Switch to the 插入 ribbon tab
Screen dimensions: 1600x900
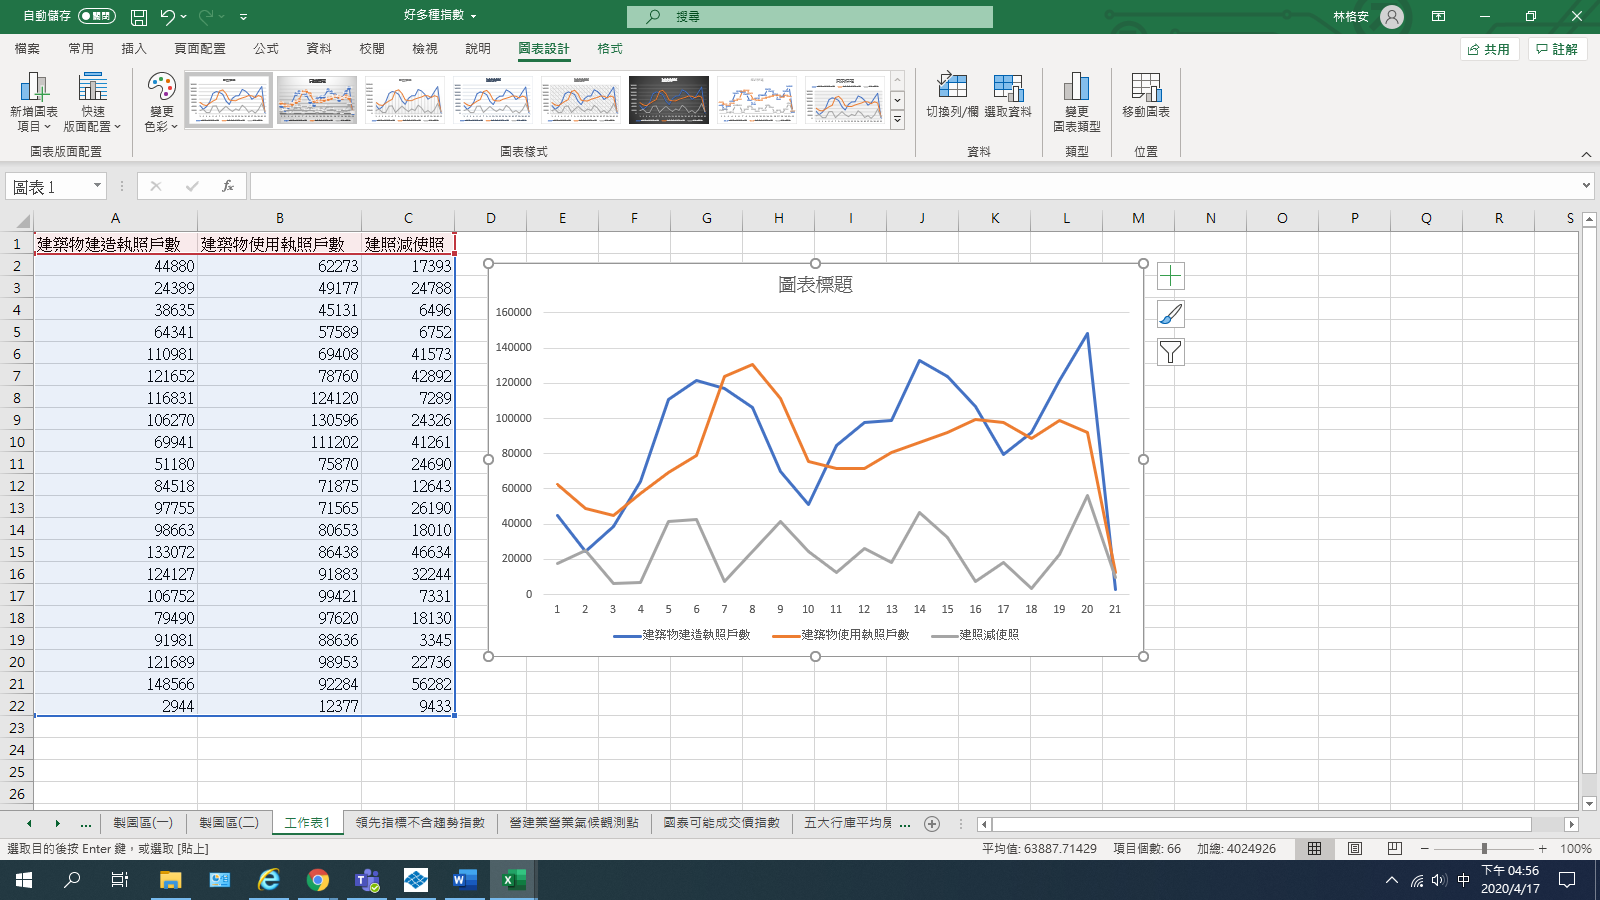(x=134, y=49)
